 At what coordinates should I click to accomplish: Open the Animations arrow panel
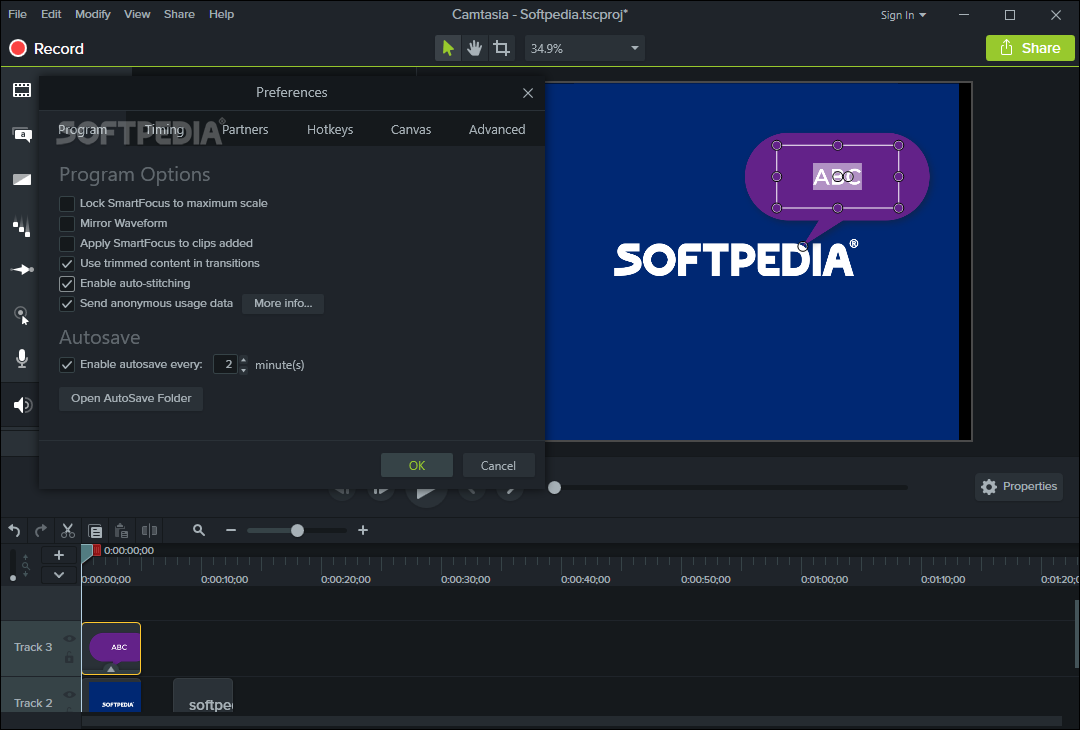point(22,269)
